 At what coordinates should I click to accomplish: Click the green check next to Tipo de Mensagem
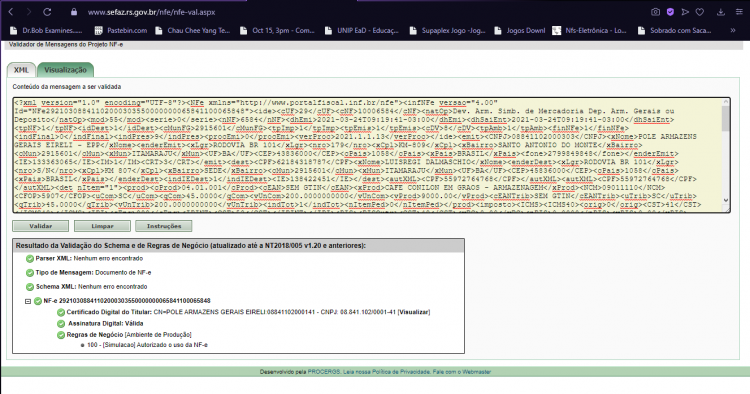pyautogui.click(x=30, y=273)
